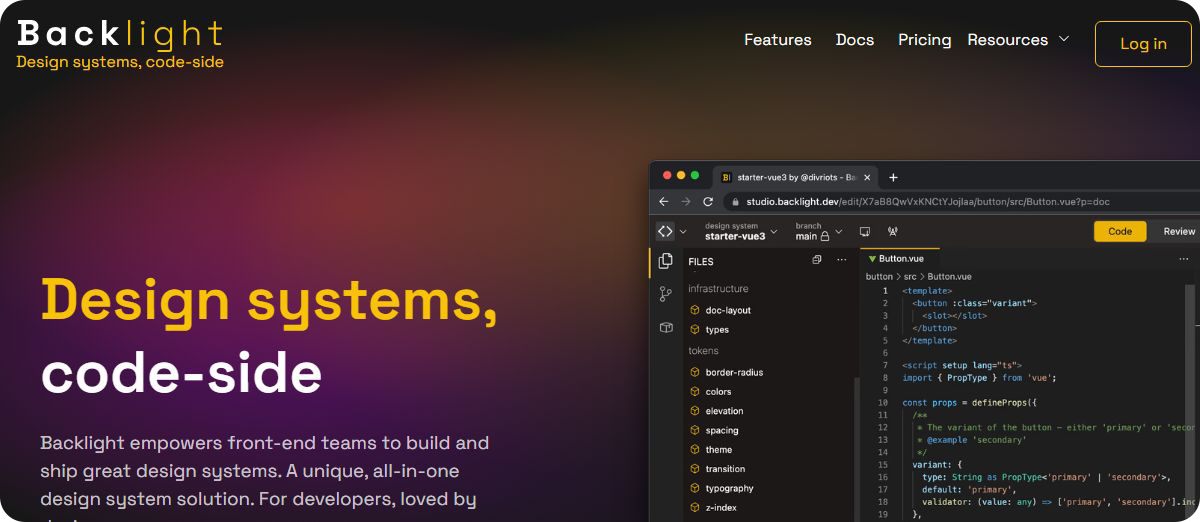Image resolution: width=1200 pixels, height=522 pixels.
Task: Expand the chevron beside the code brackets icon
Action: tap(684, 231)
